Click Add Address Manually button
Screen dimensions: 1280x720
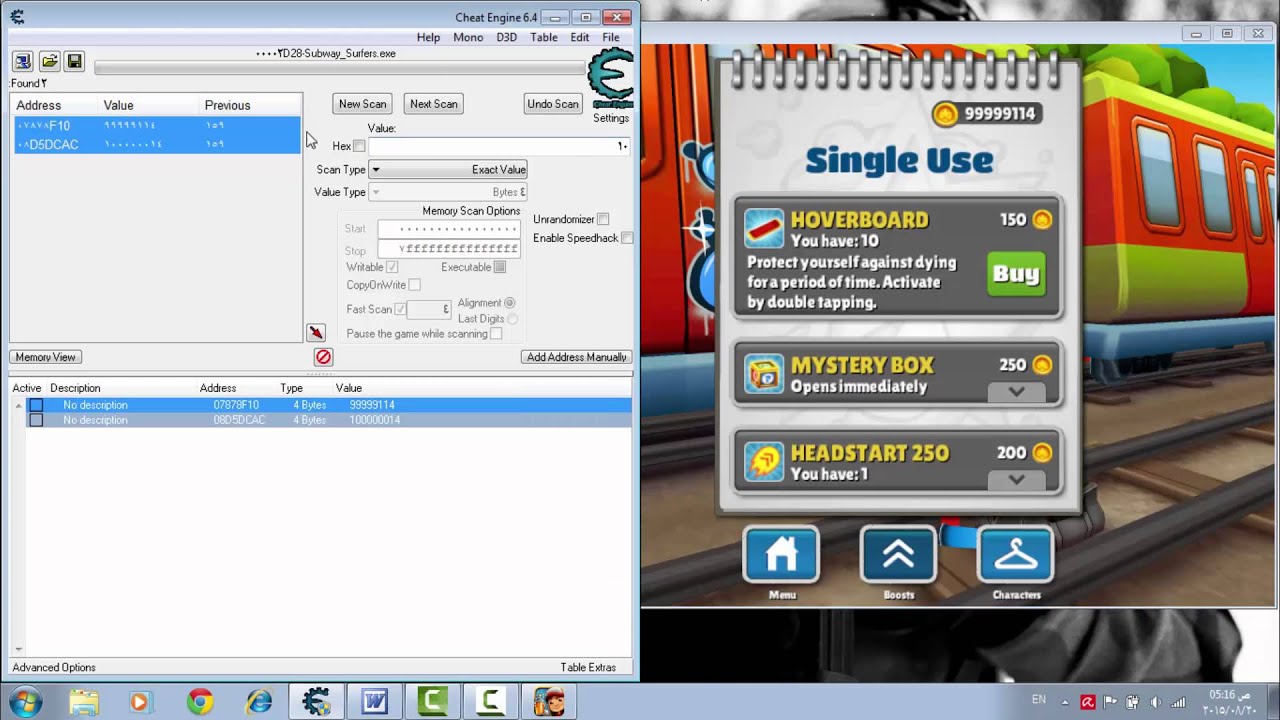pyautogui.click(x=576, y=357)
